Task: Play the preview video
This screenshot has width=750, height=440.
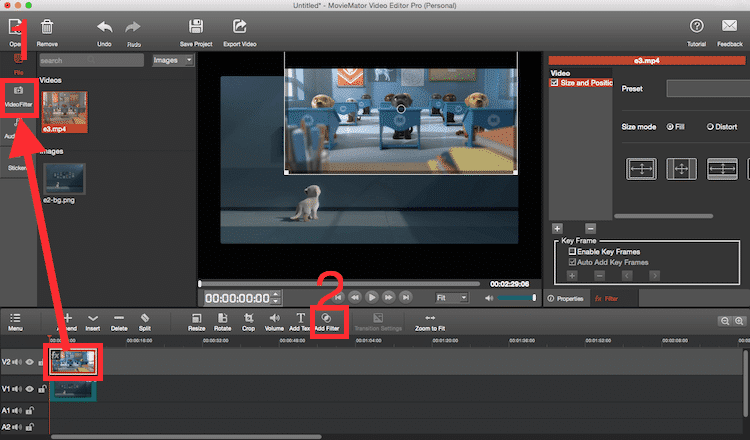Action: click(x=372, y=297)
